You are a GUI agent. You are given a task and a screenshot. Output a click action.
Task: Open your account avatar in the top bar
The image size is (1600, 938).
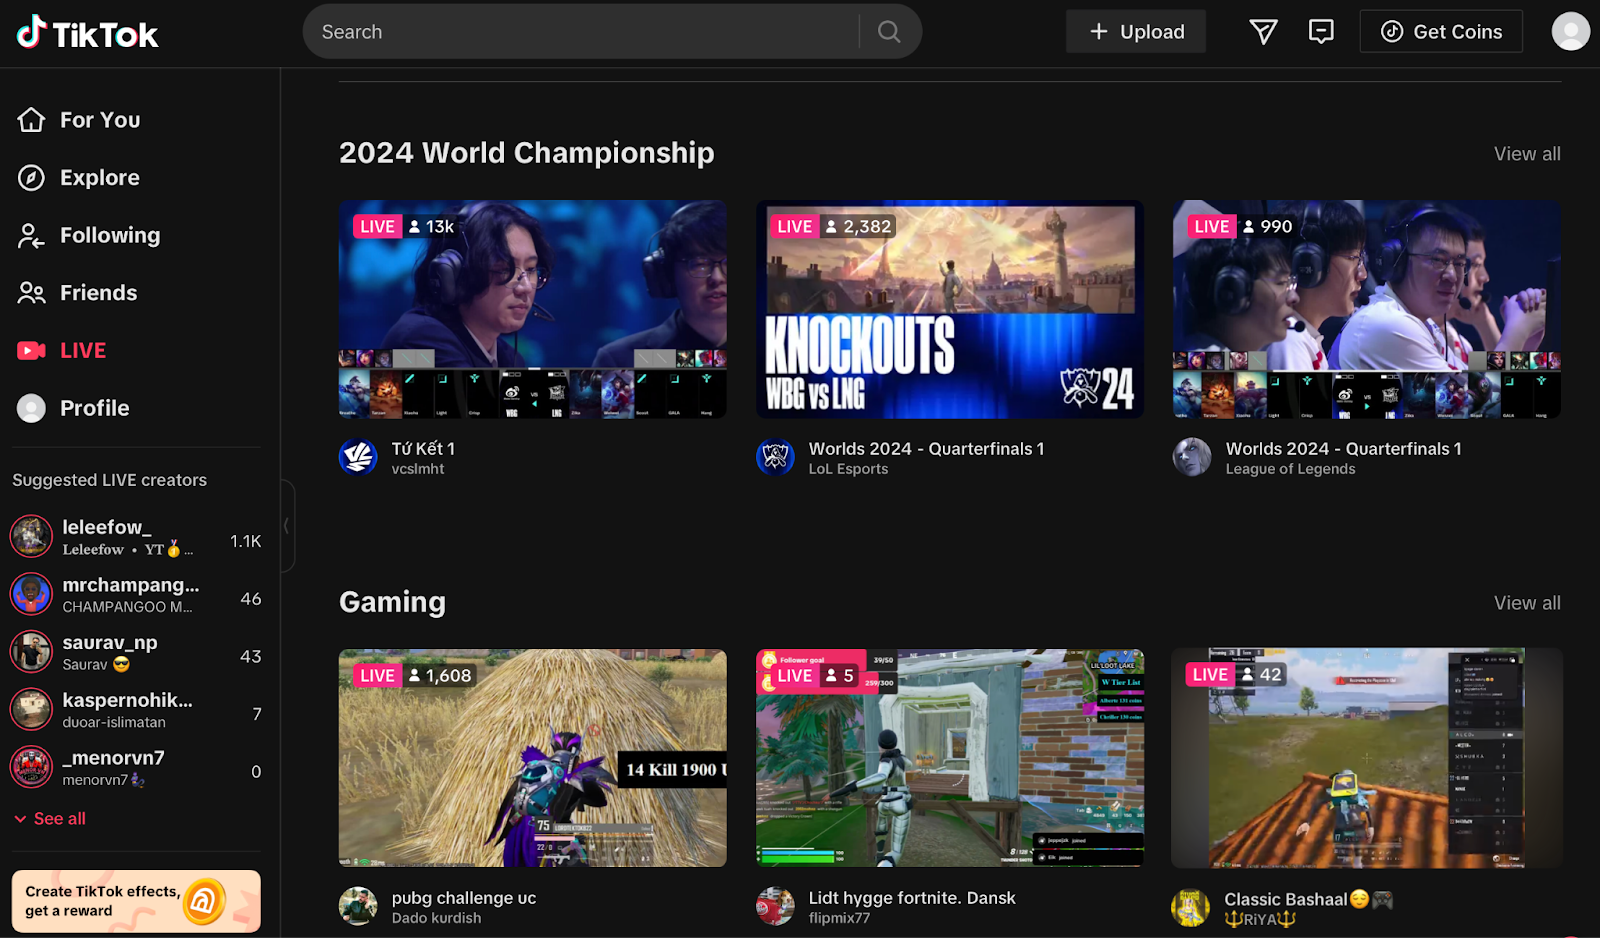[1569, 31]
